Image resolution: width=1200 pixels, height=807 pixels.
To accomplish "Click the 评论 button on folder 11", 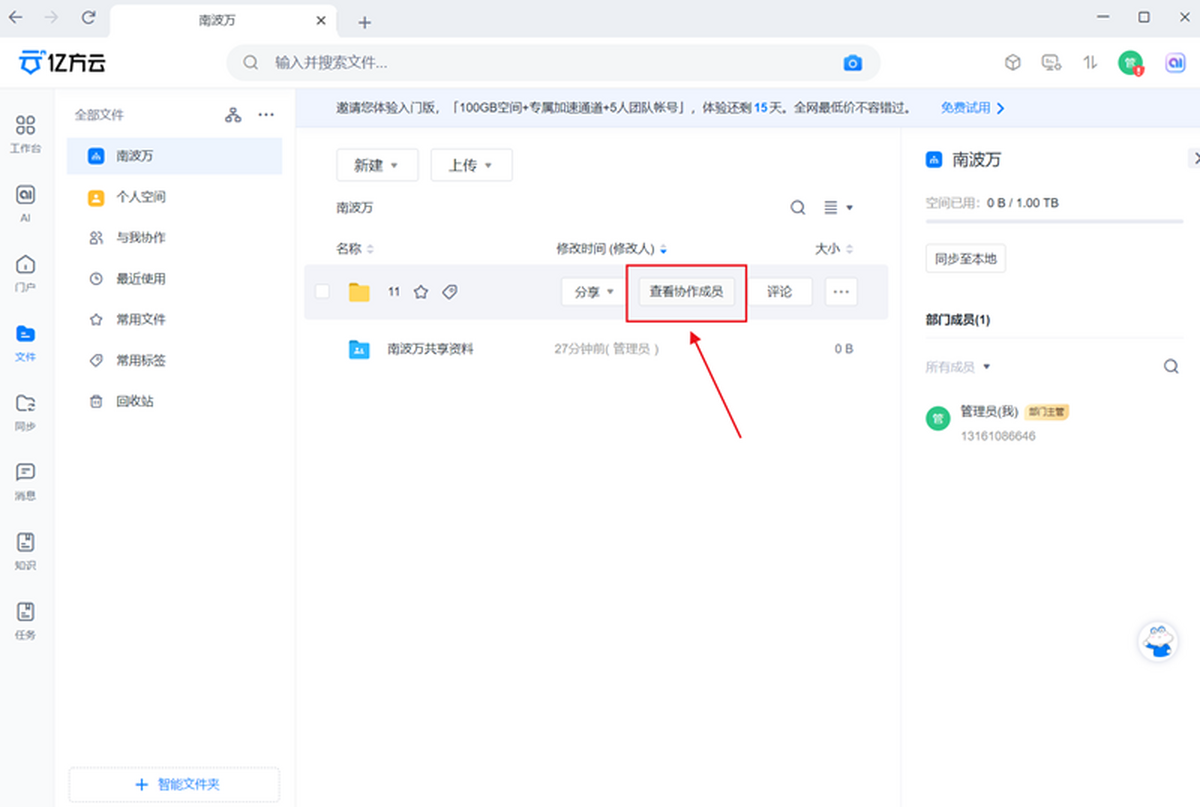I will pyautogui.click(x=779, y=292).
